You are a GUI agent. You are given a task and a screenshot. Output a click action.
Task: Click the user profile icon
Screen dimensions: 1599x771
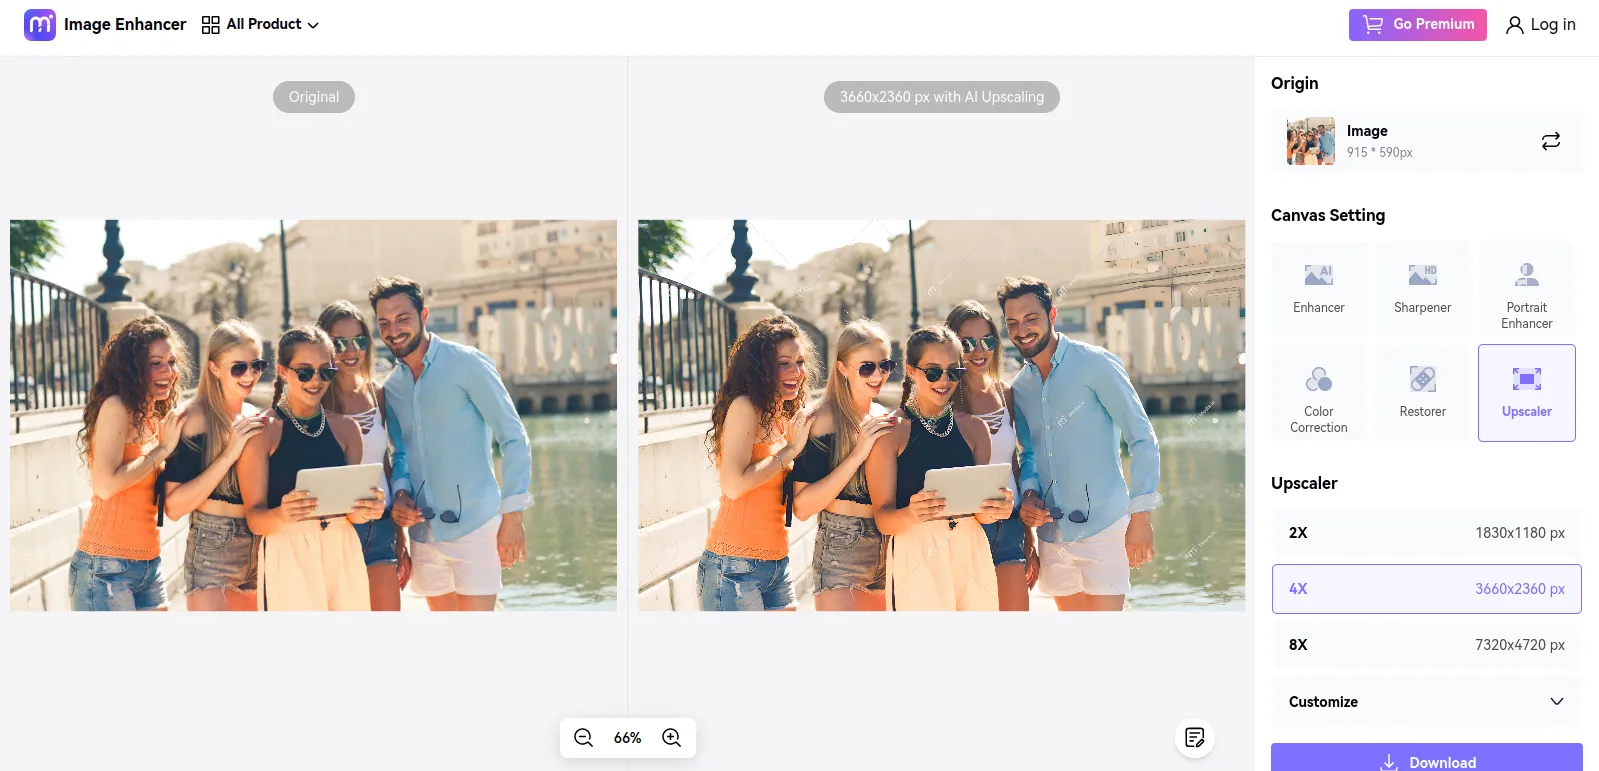coord(1515,25)
